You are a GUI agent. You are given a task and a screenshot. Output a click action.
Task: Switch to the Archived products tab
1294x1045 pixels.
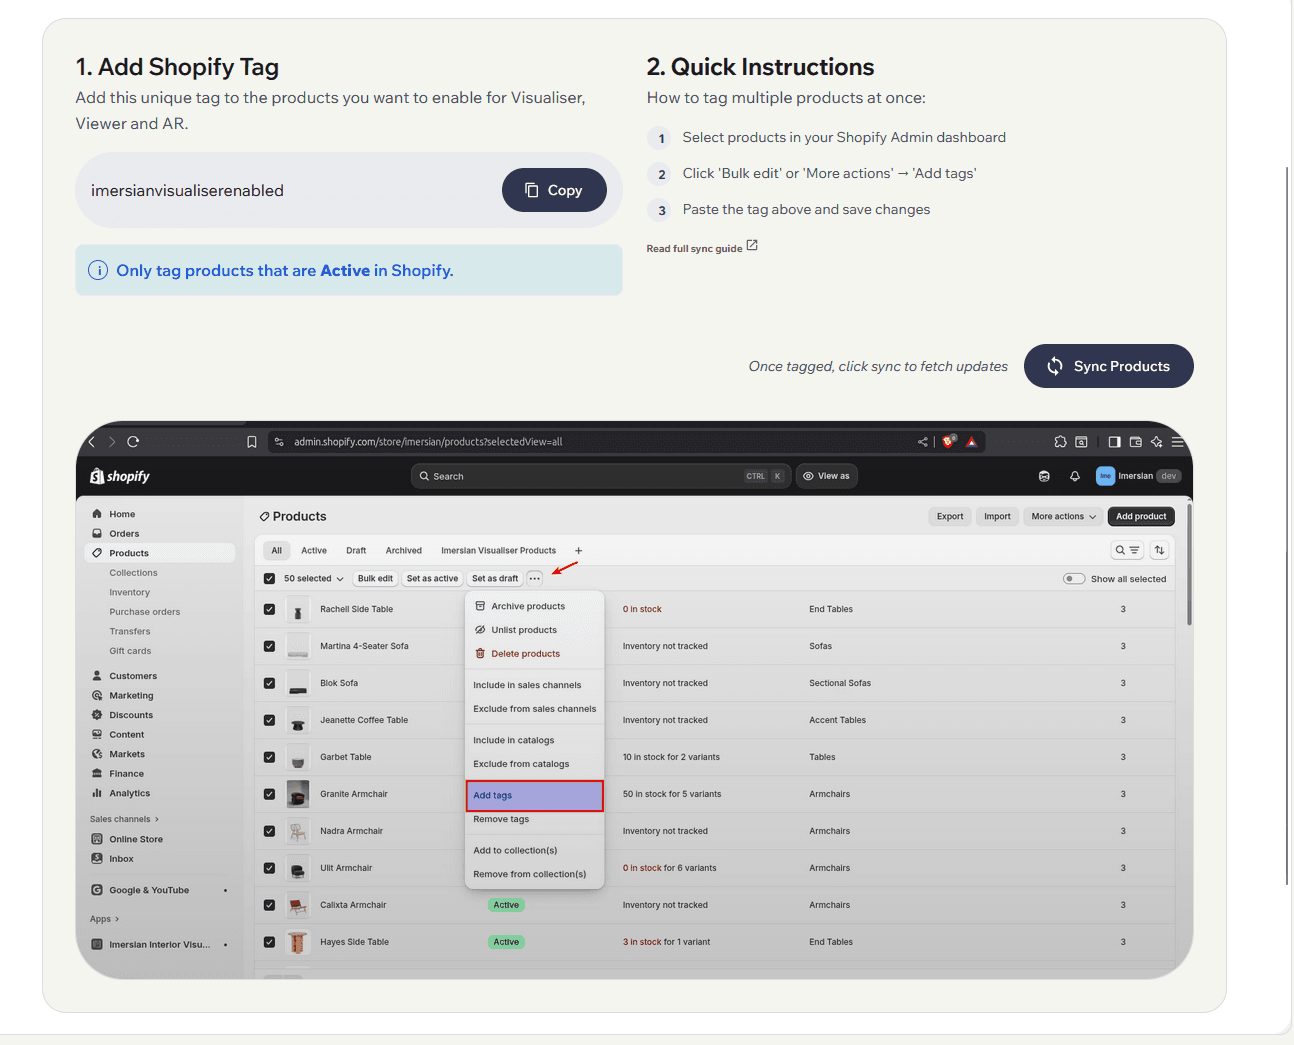[404, 550]
